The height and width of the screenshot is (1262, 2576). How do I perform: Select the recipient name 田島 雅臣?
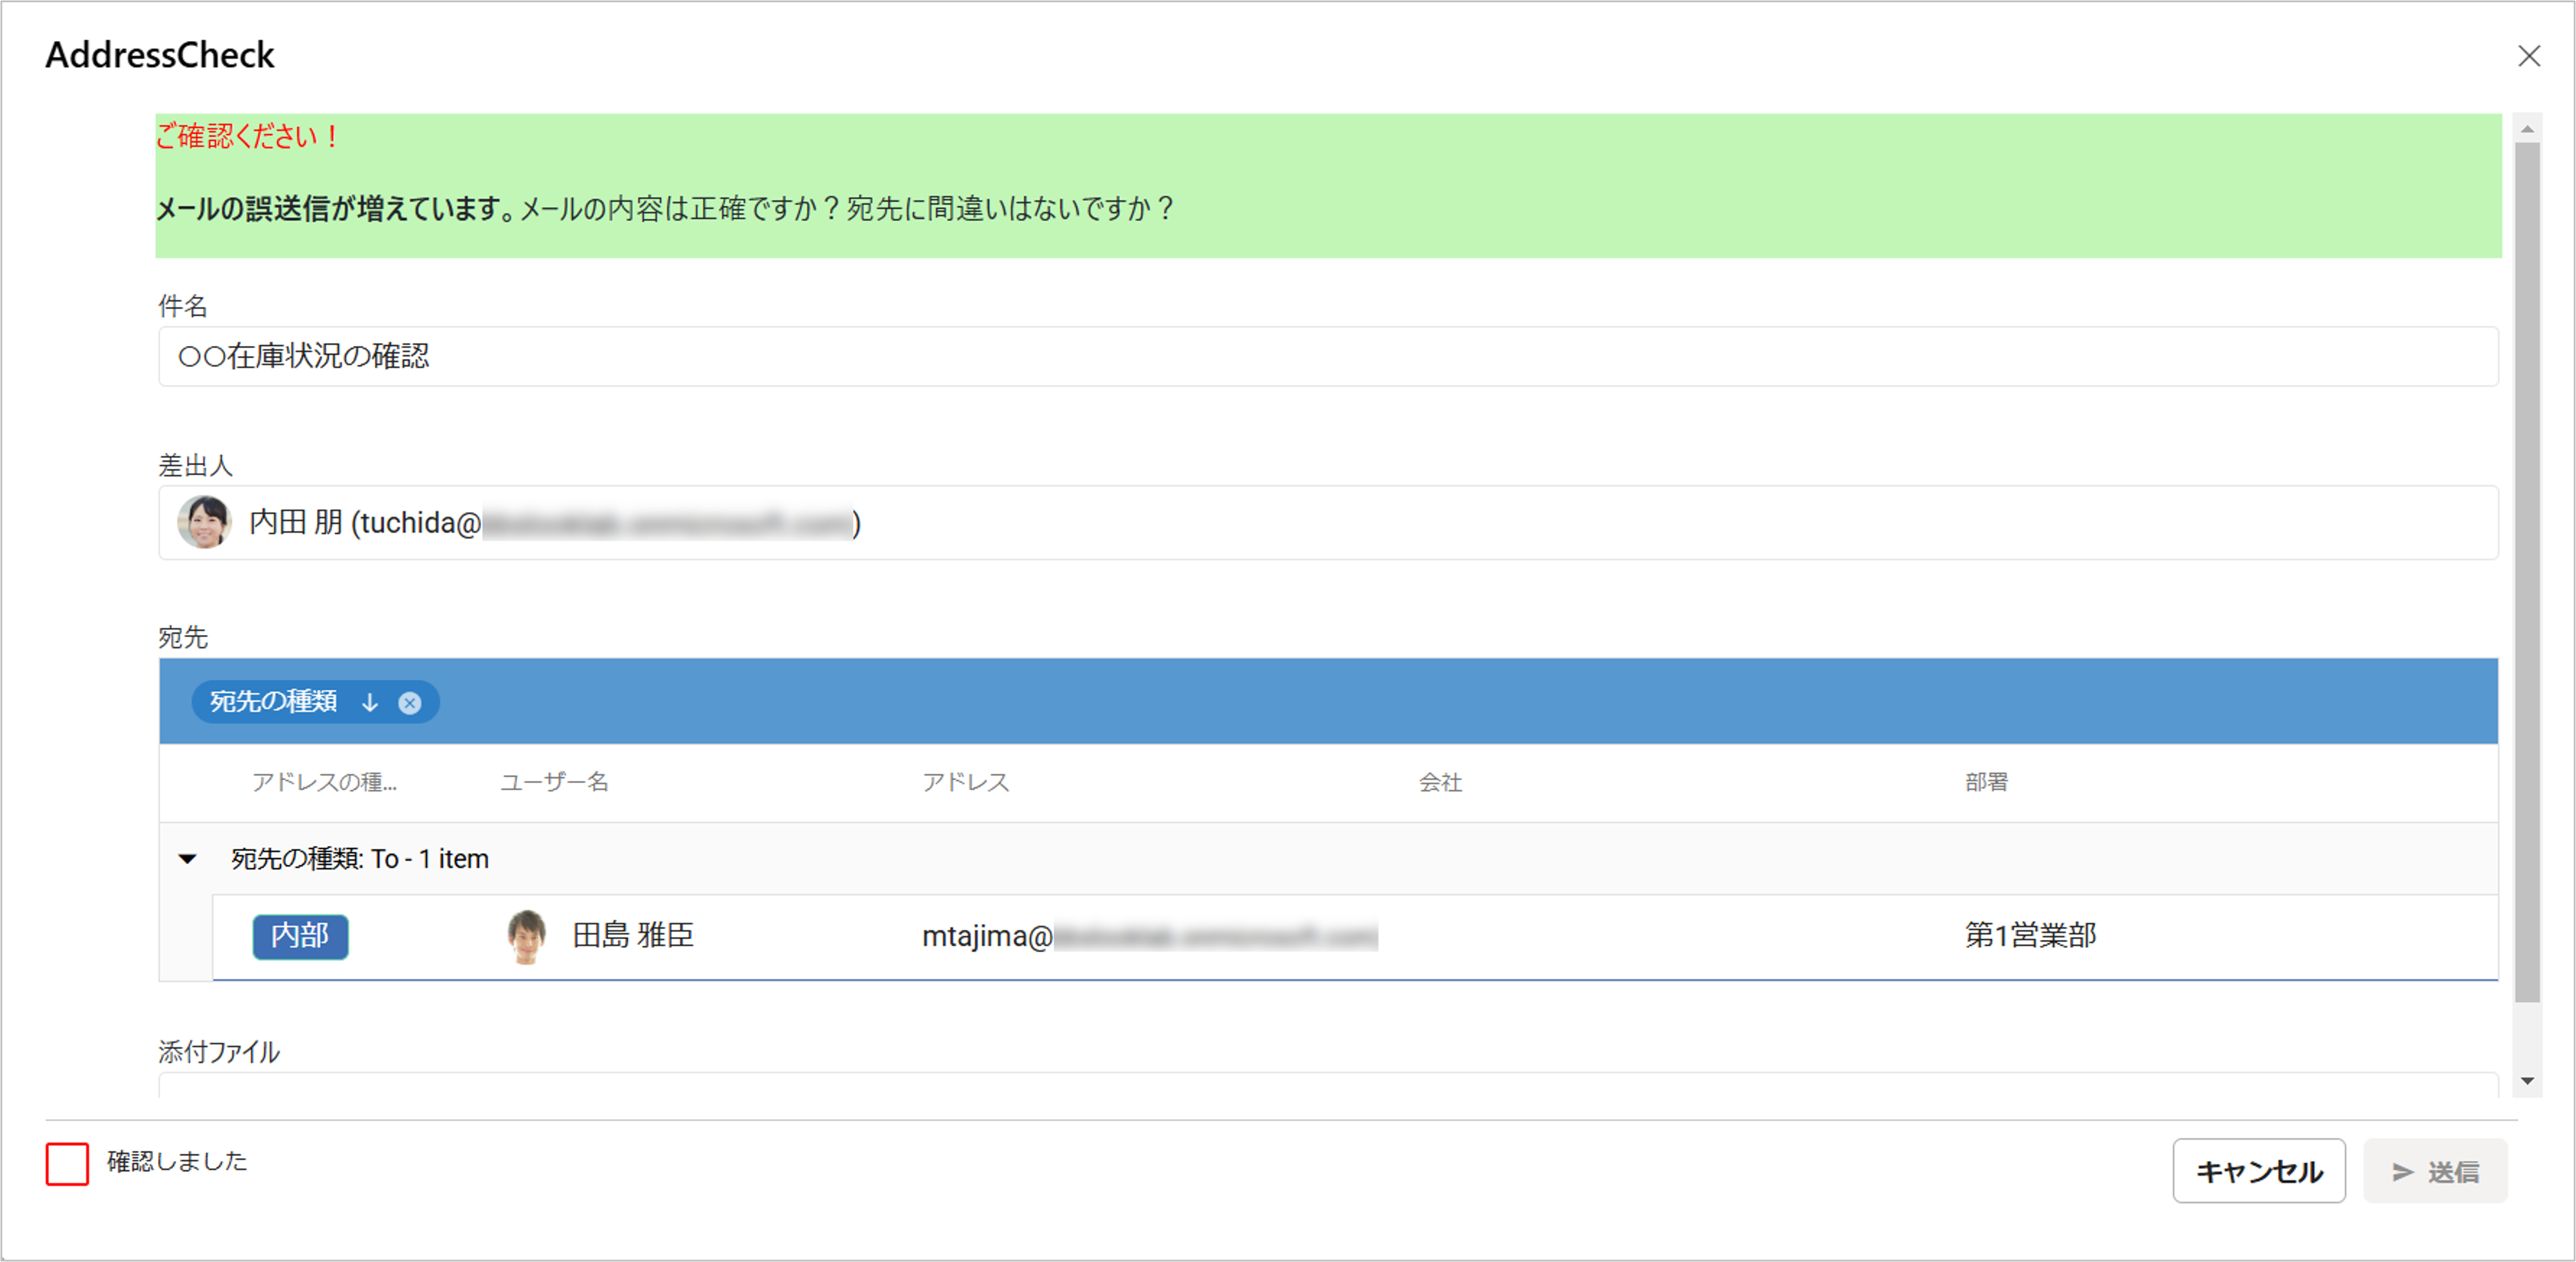tap(633, 936)
